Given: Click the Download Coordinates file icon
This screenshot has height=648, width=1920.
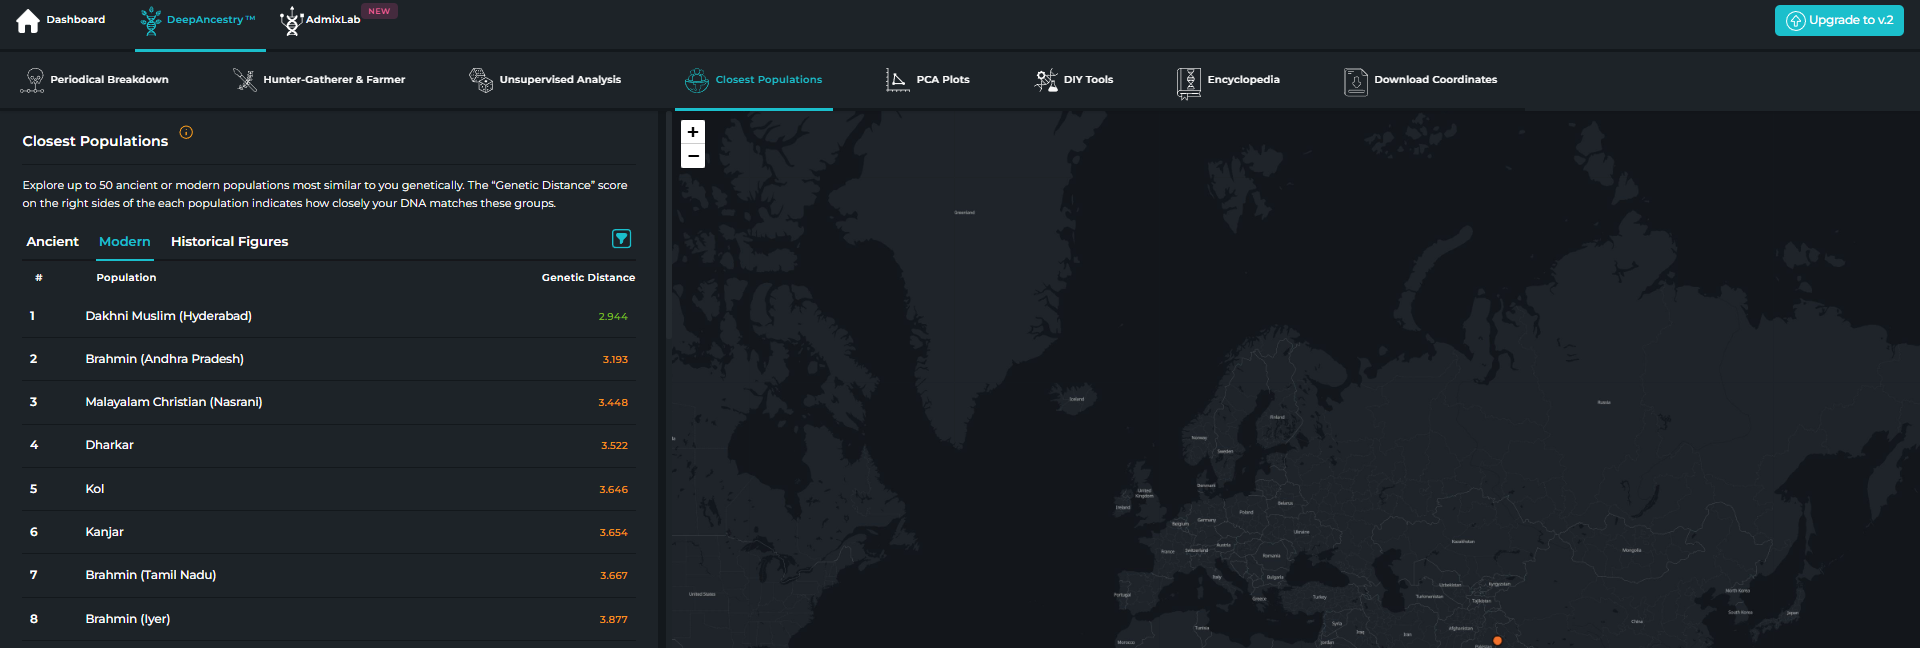Looking at the screenshot, I should tap(1356, 81).
